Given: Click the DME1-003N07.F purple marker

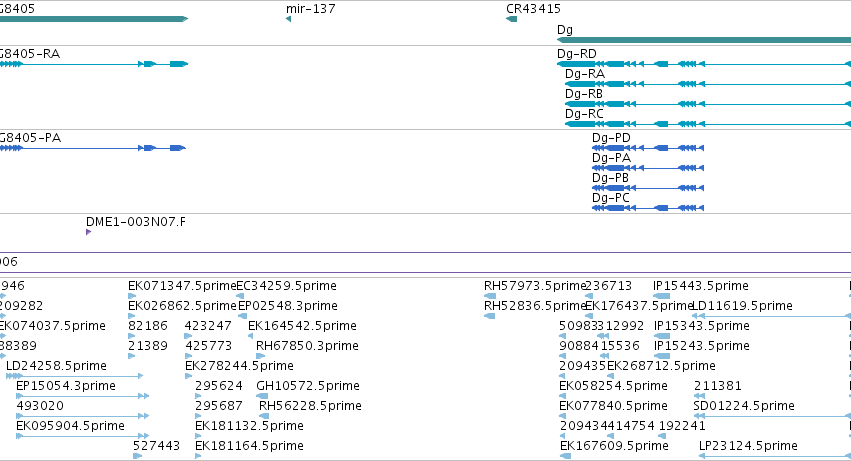Looking at the screenshot, I should 88,232.
